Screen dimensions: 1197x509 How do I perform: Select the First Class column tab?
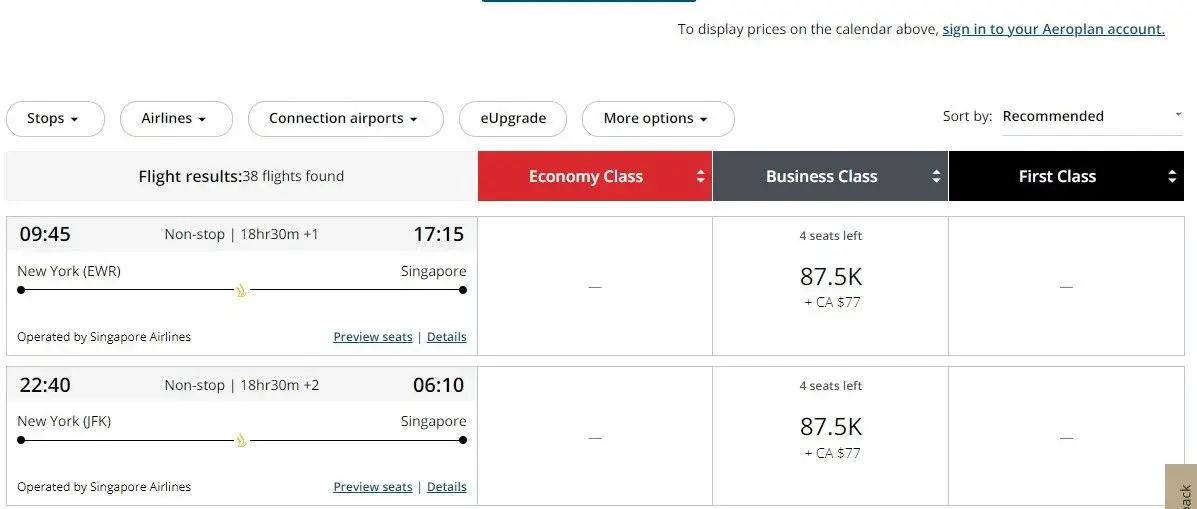1057,177
